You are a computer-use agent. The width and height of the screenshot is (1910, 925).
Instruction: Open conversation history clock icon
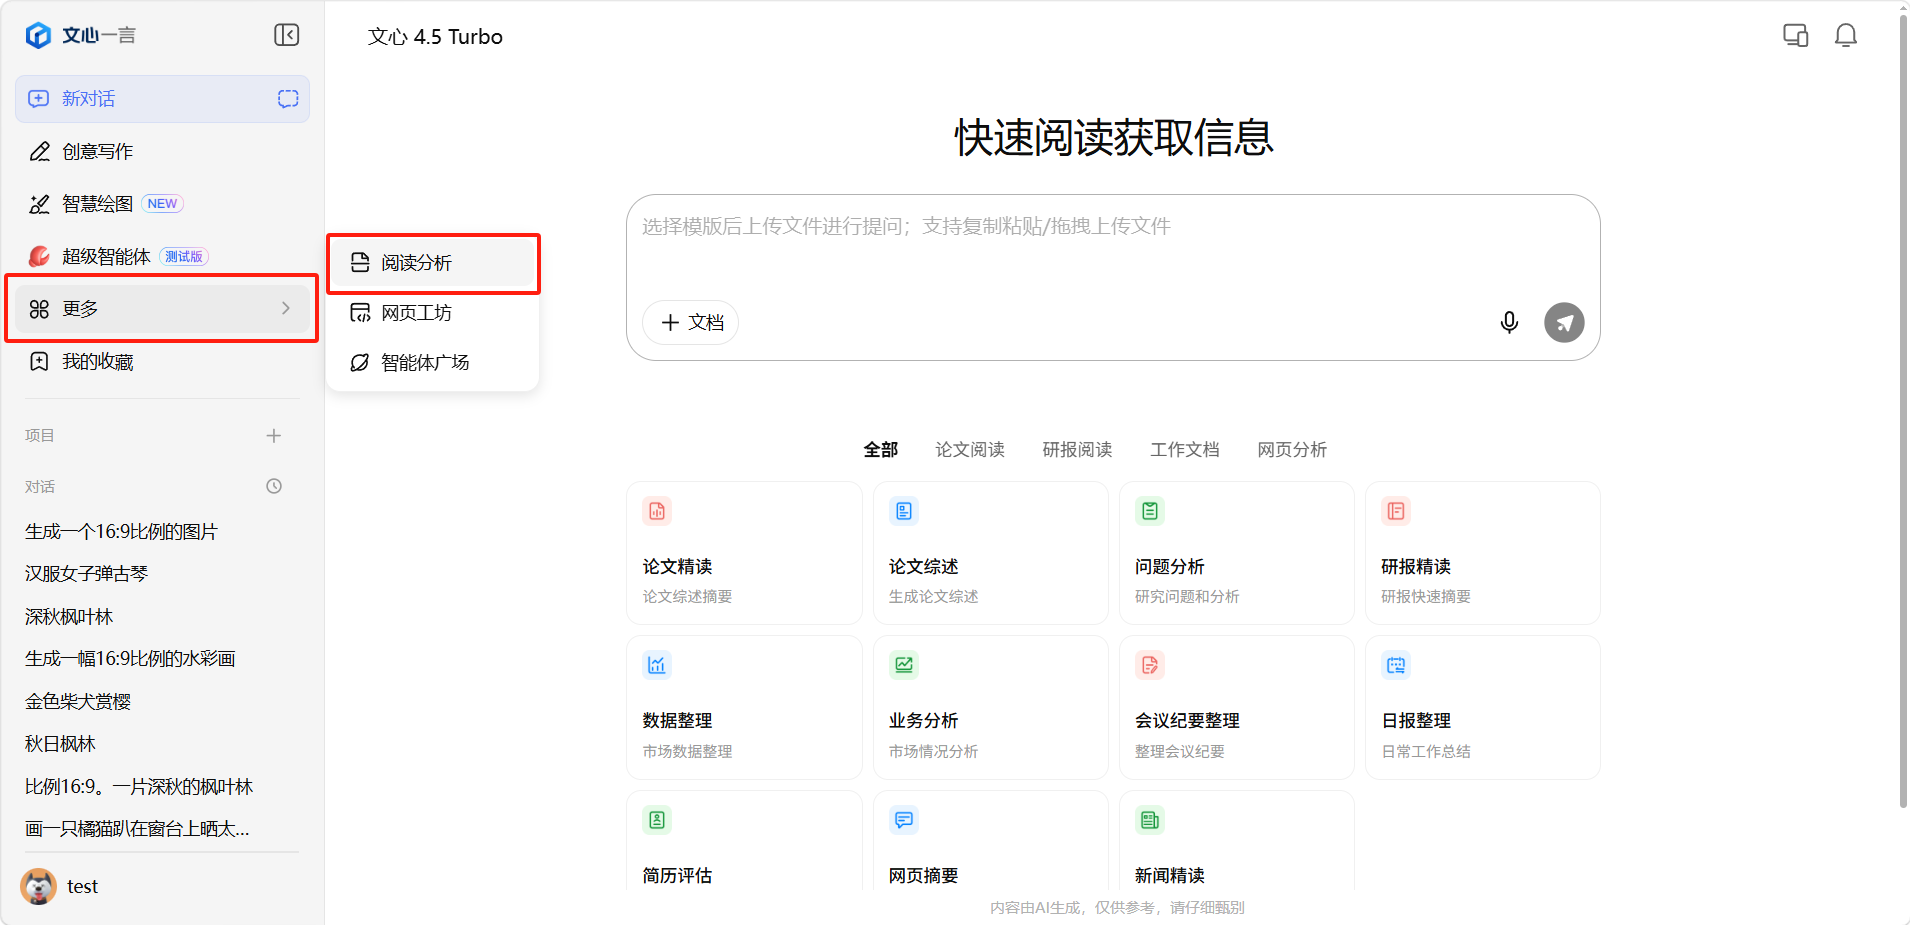coord(274,486)
